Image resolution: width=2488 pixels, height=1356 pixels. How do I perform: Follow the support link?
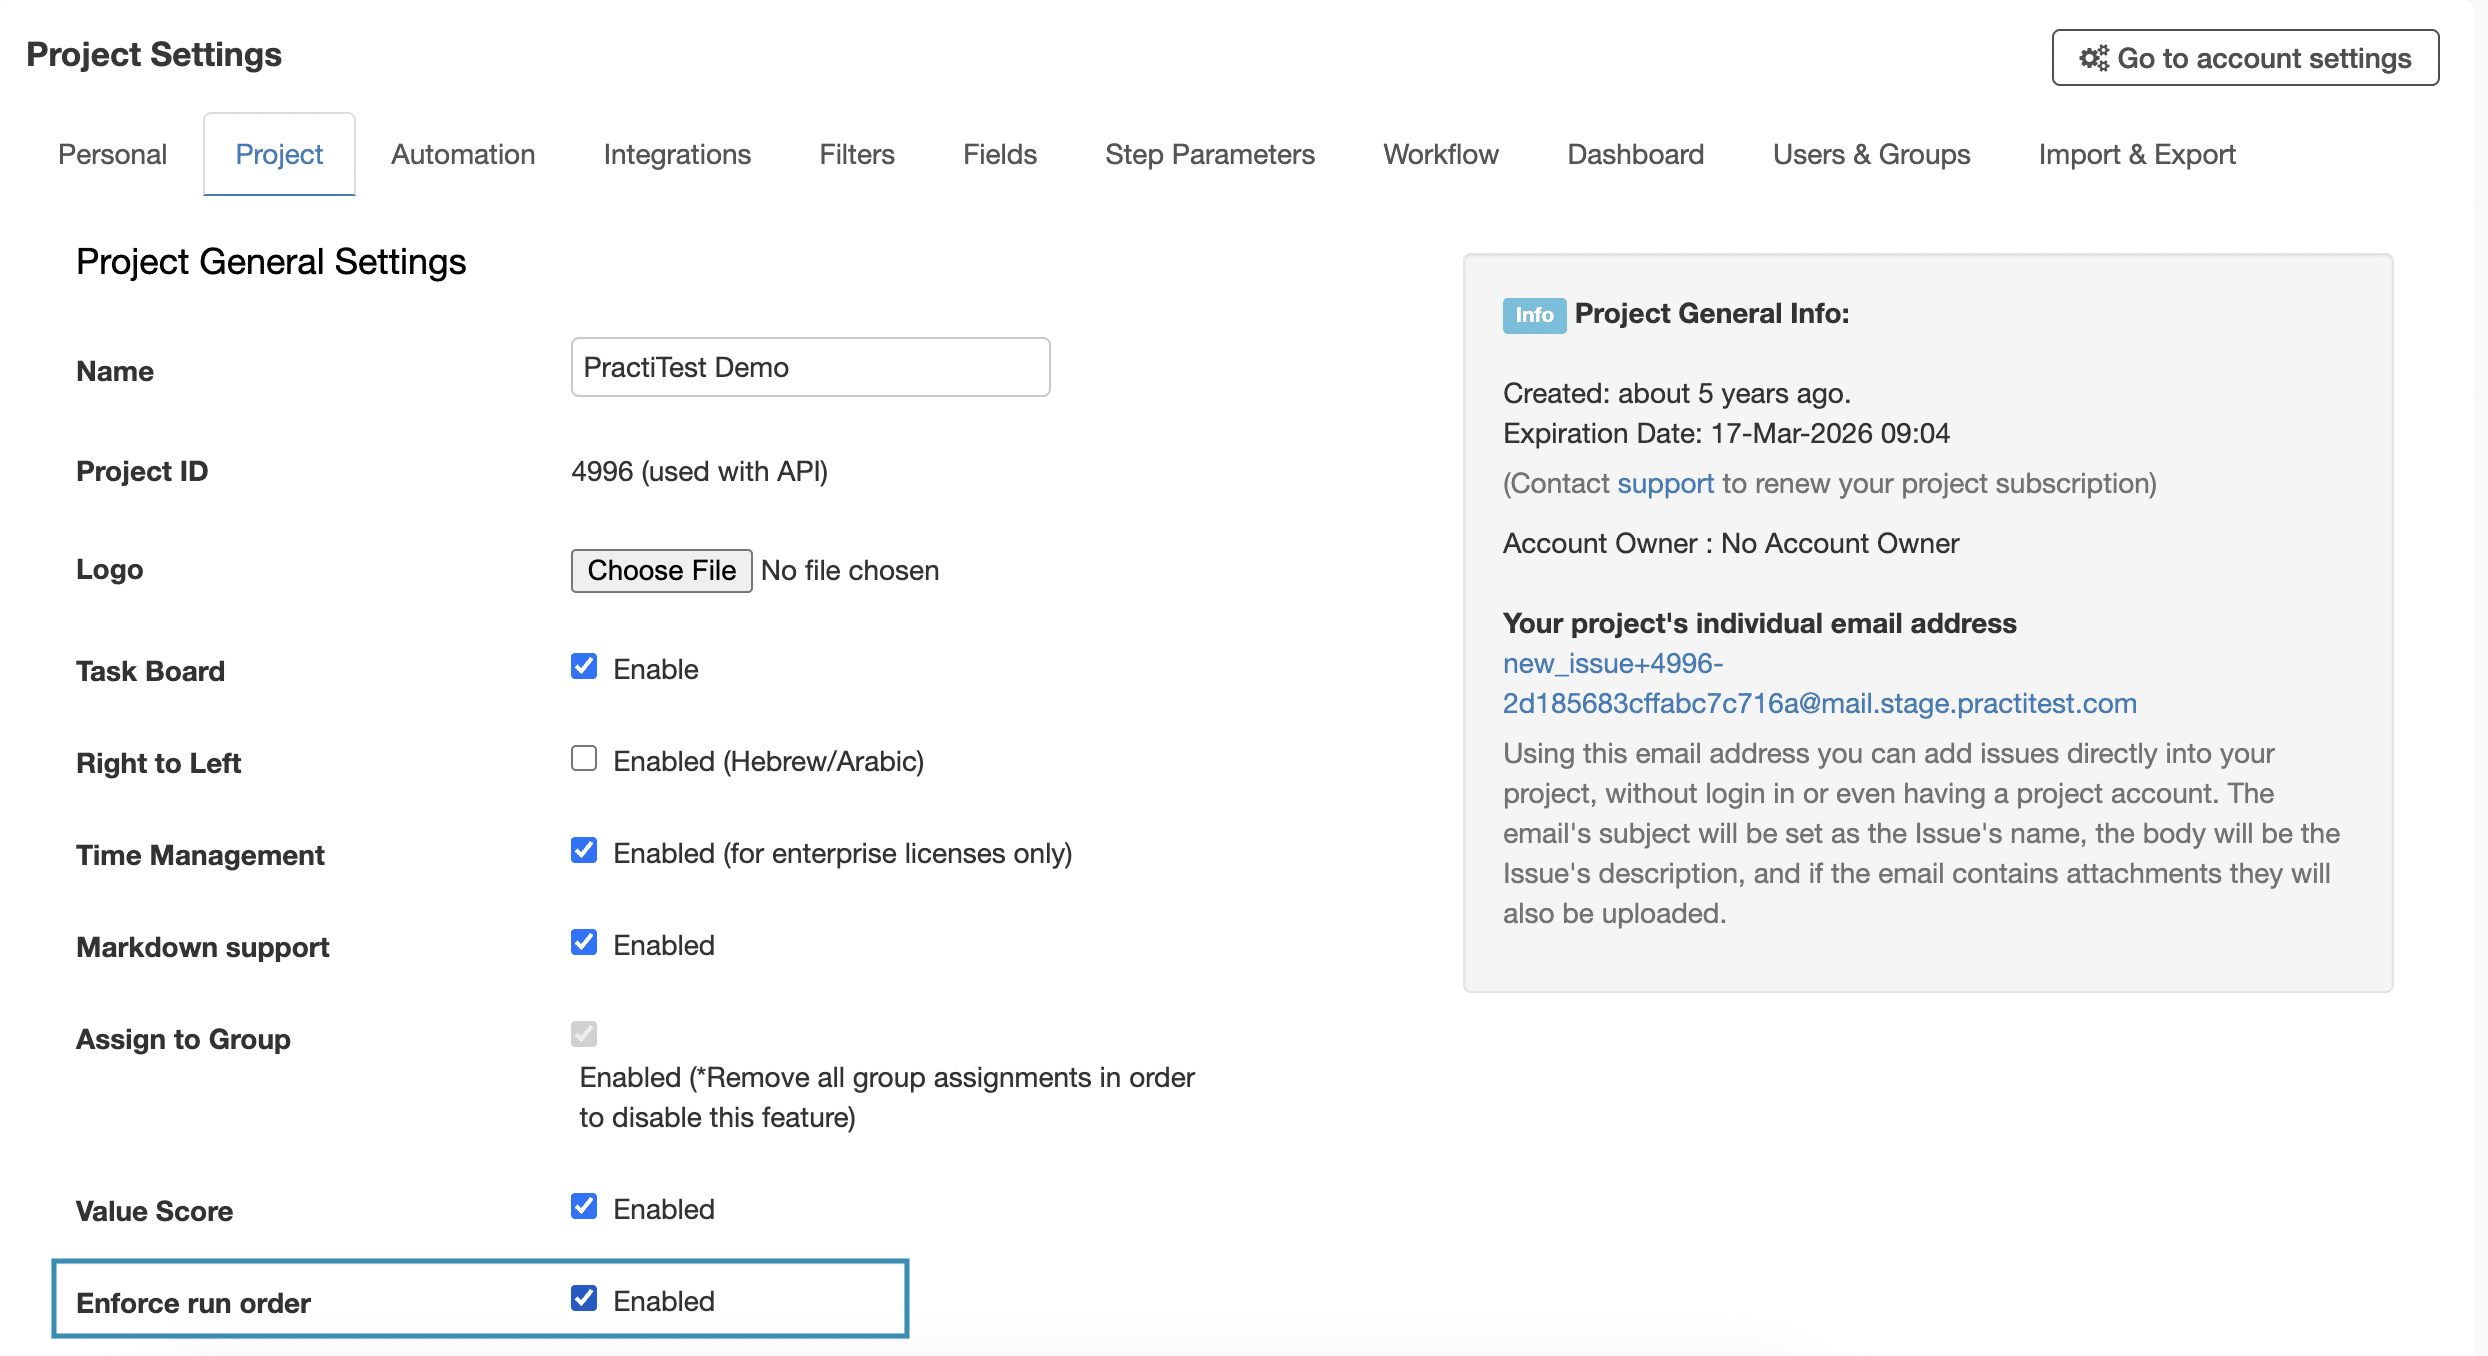coord(1665,483)
